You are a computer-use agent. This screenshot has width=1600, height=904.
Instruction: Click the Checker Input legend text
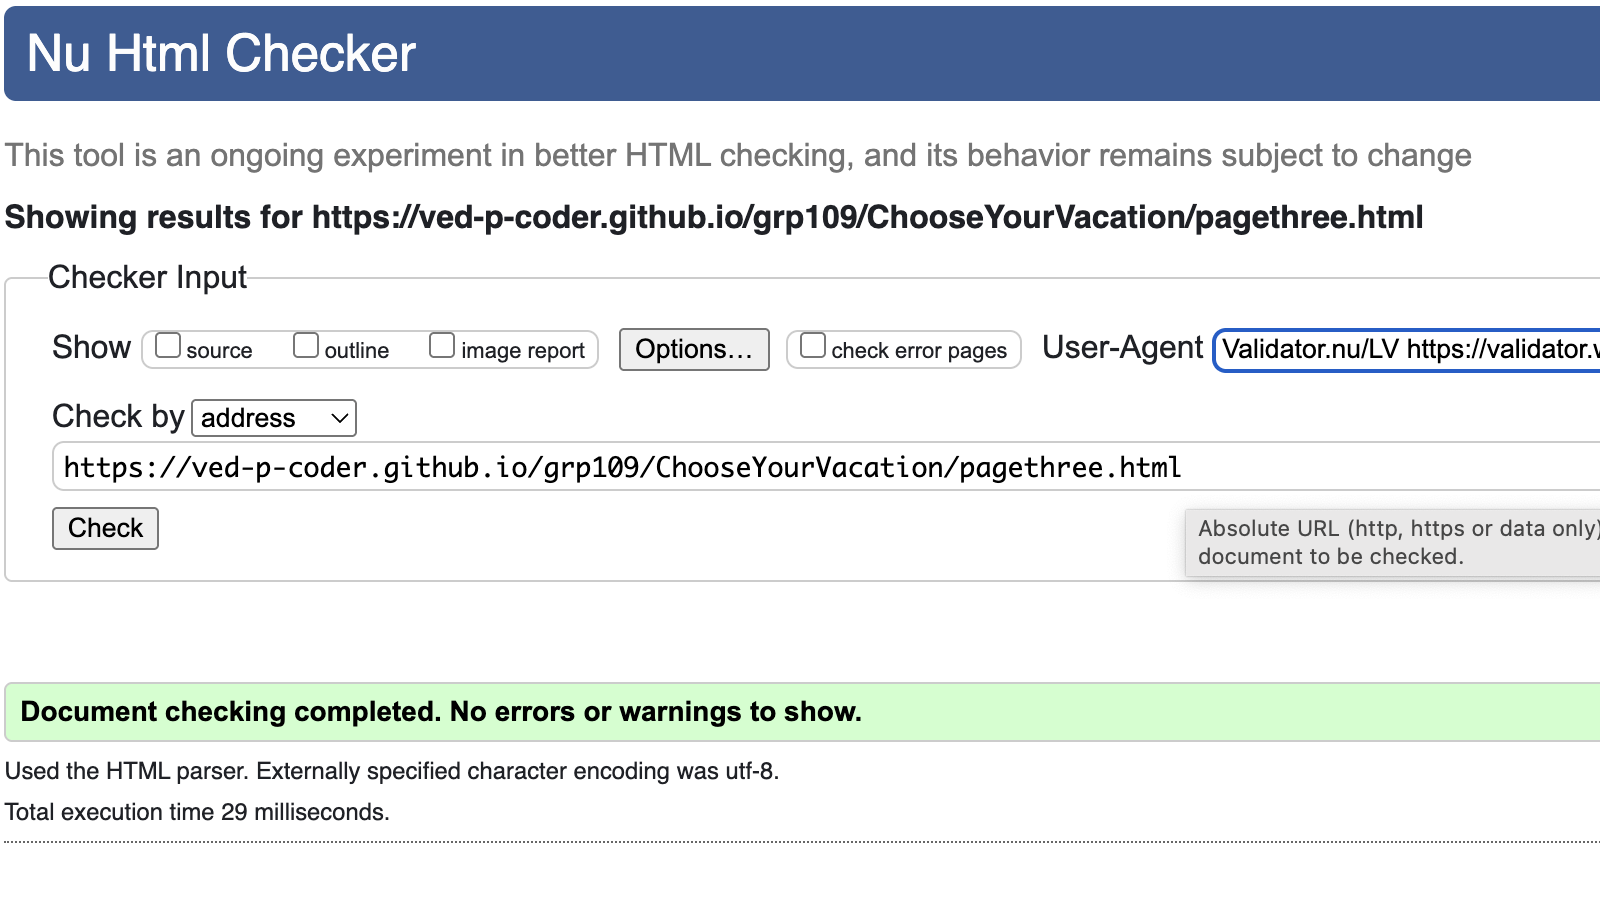coord(147,277)
